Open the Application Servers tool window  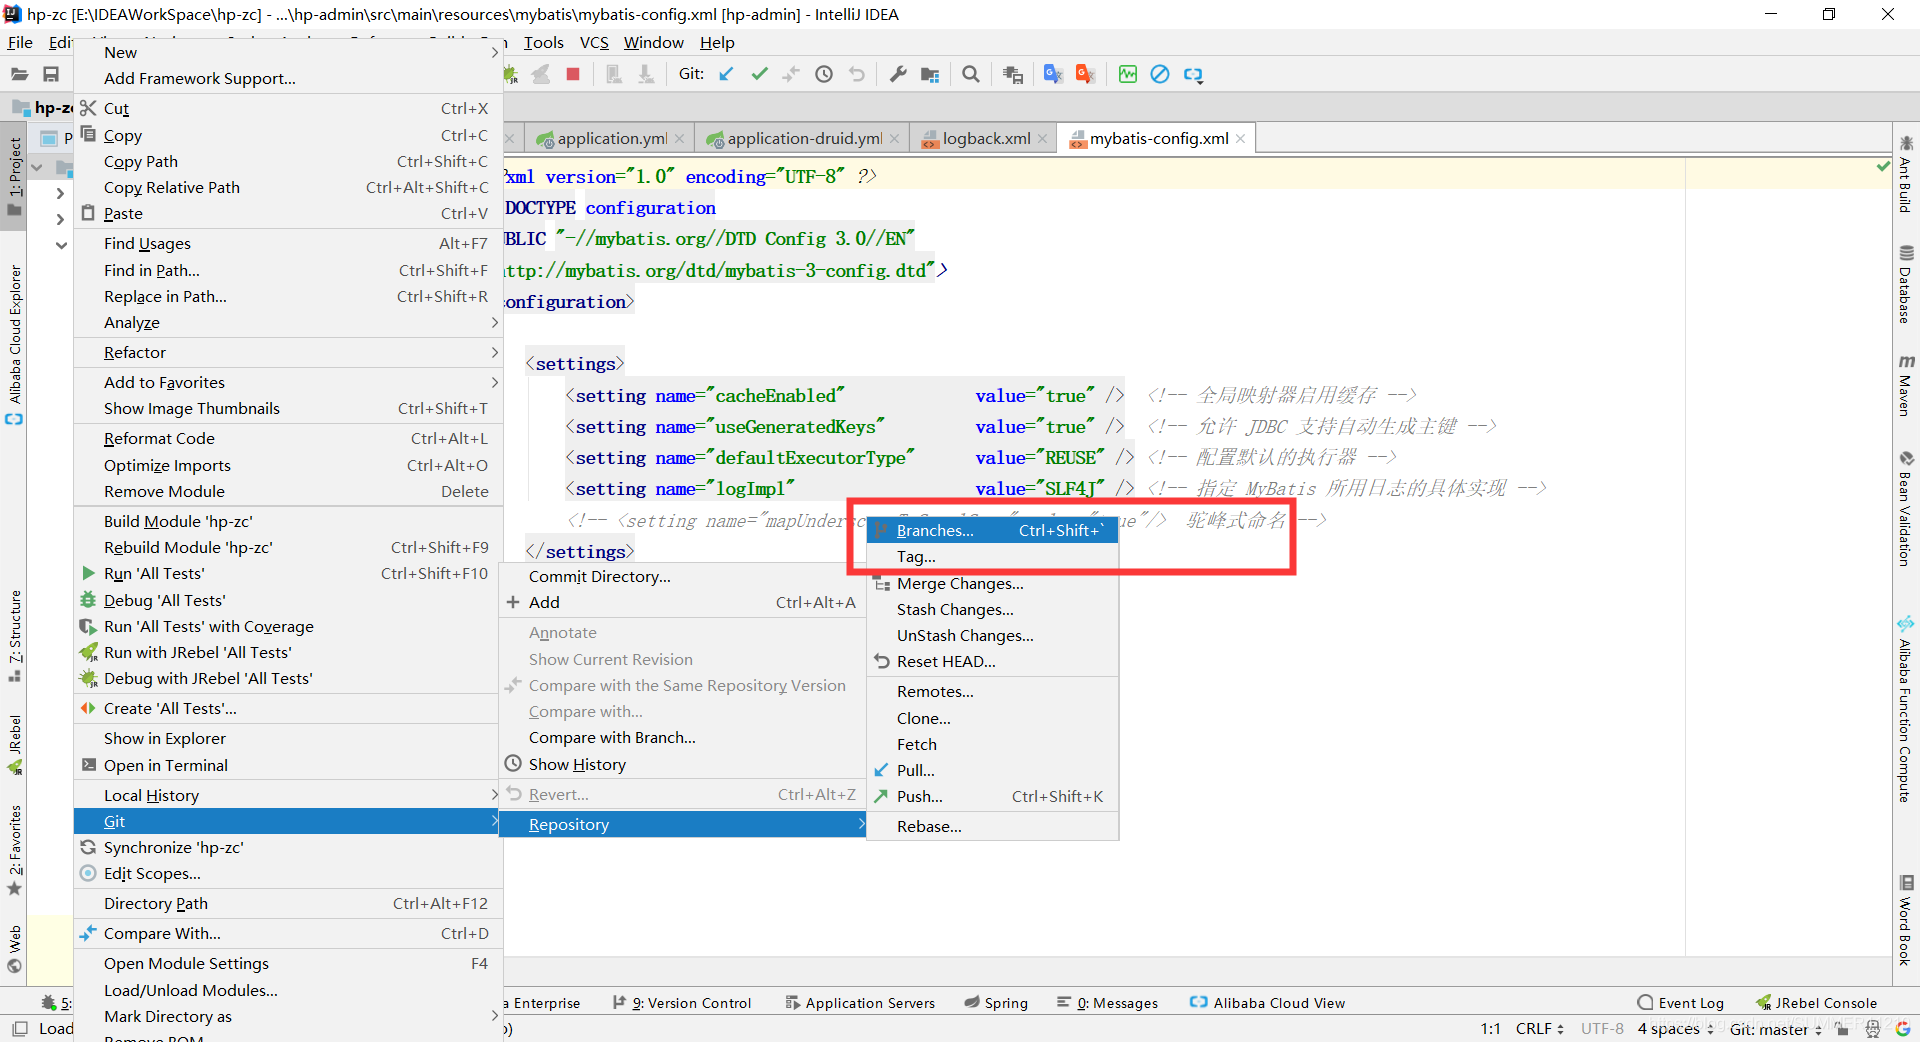coord(860,1002)
